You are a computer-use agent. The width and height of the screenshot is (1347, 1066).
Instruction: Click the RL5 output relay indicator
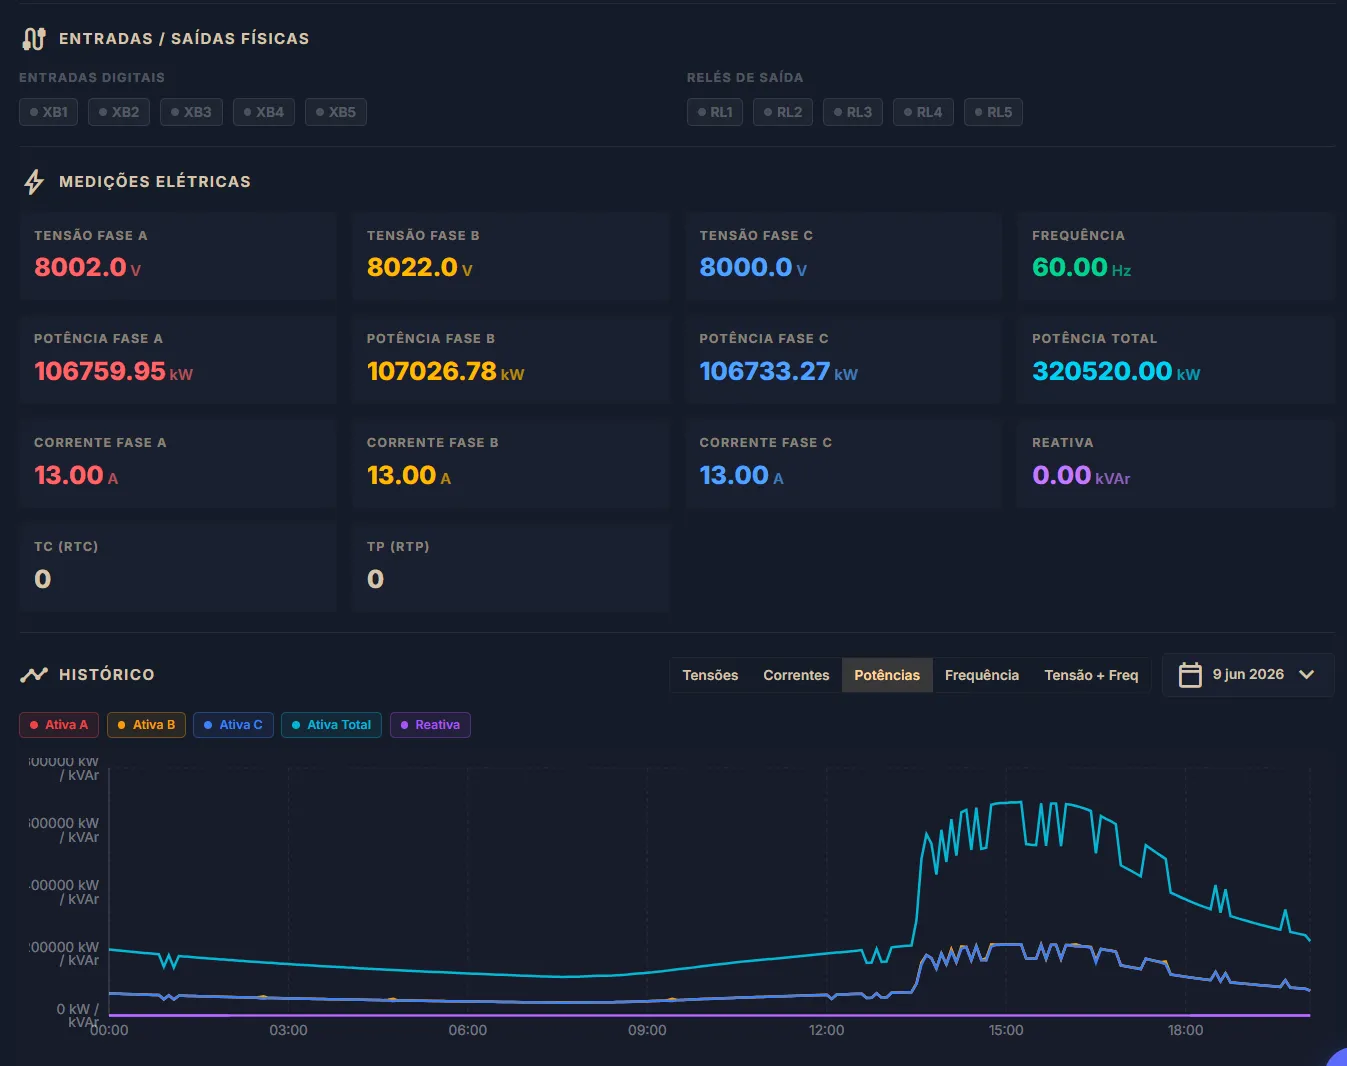click(x=993, y=112)
